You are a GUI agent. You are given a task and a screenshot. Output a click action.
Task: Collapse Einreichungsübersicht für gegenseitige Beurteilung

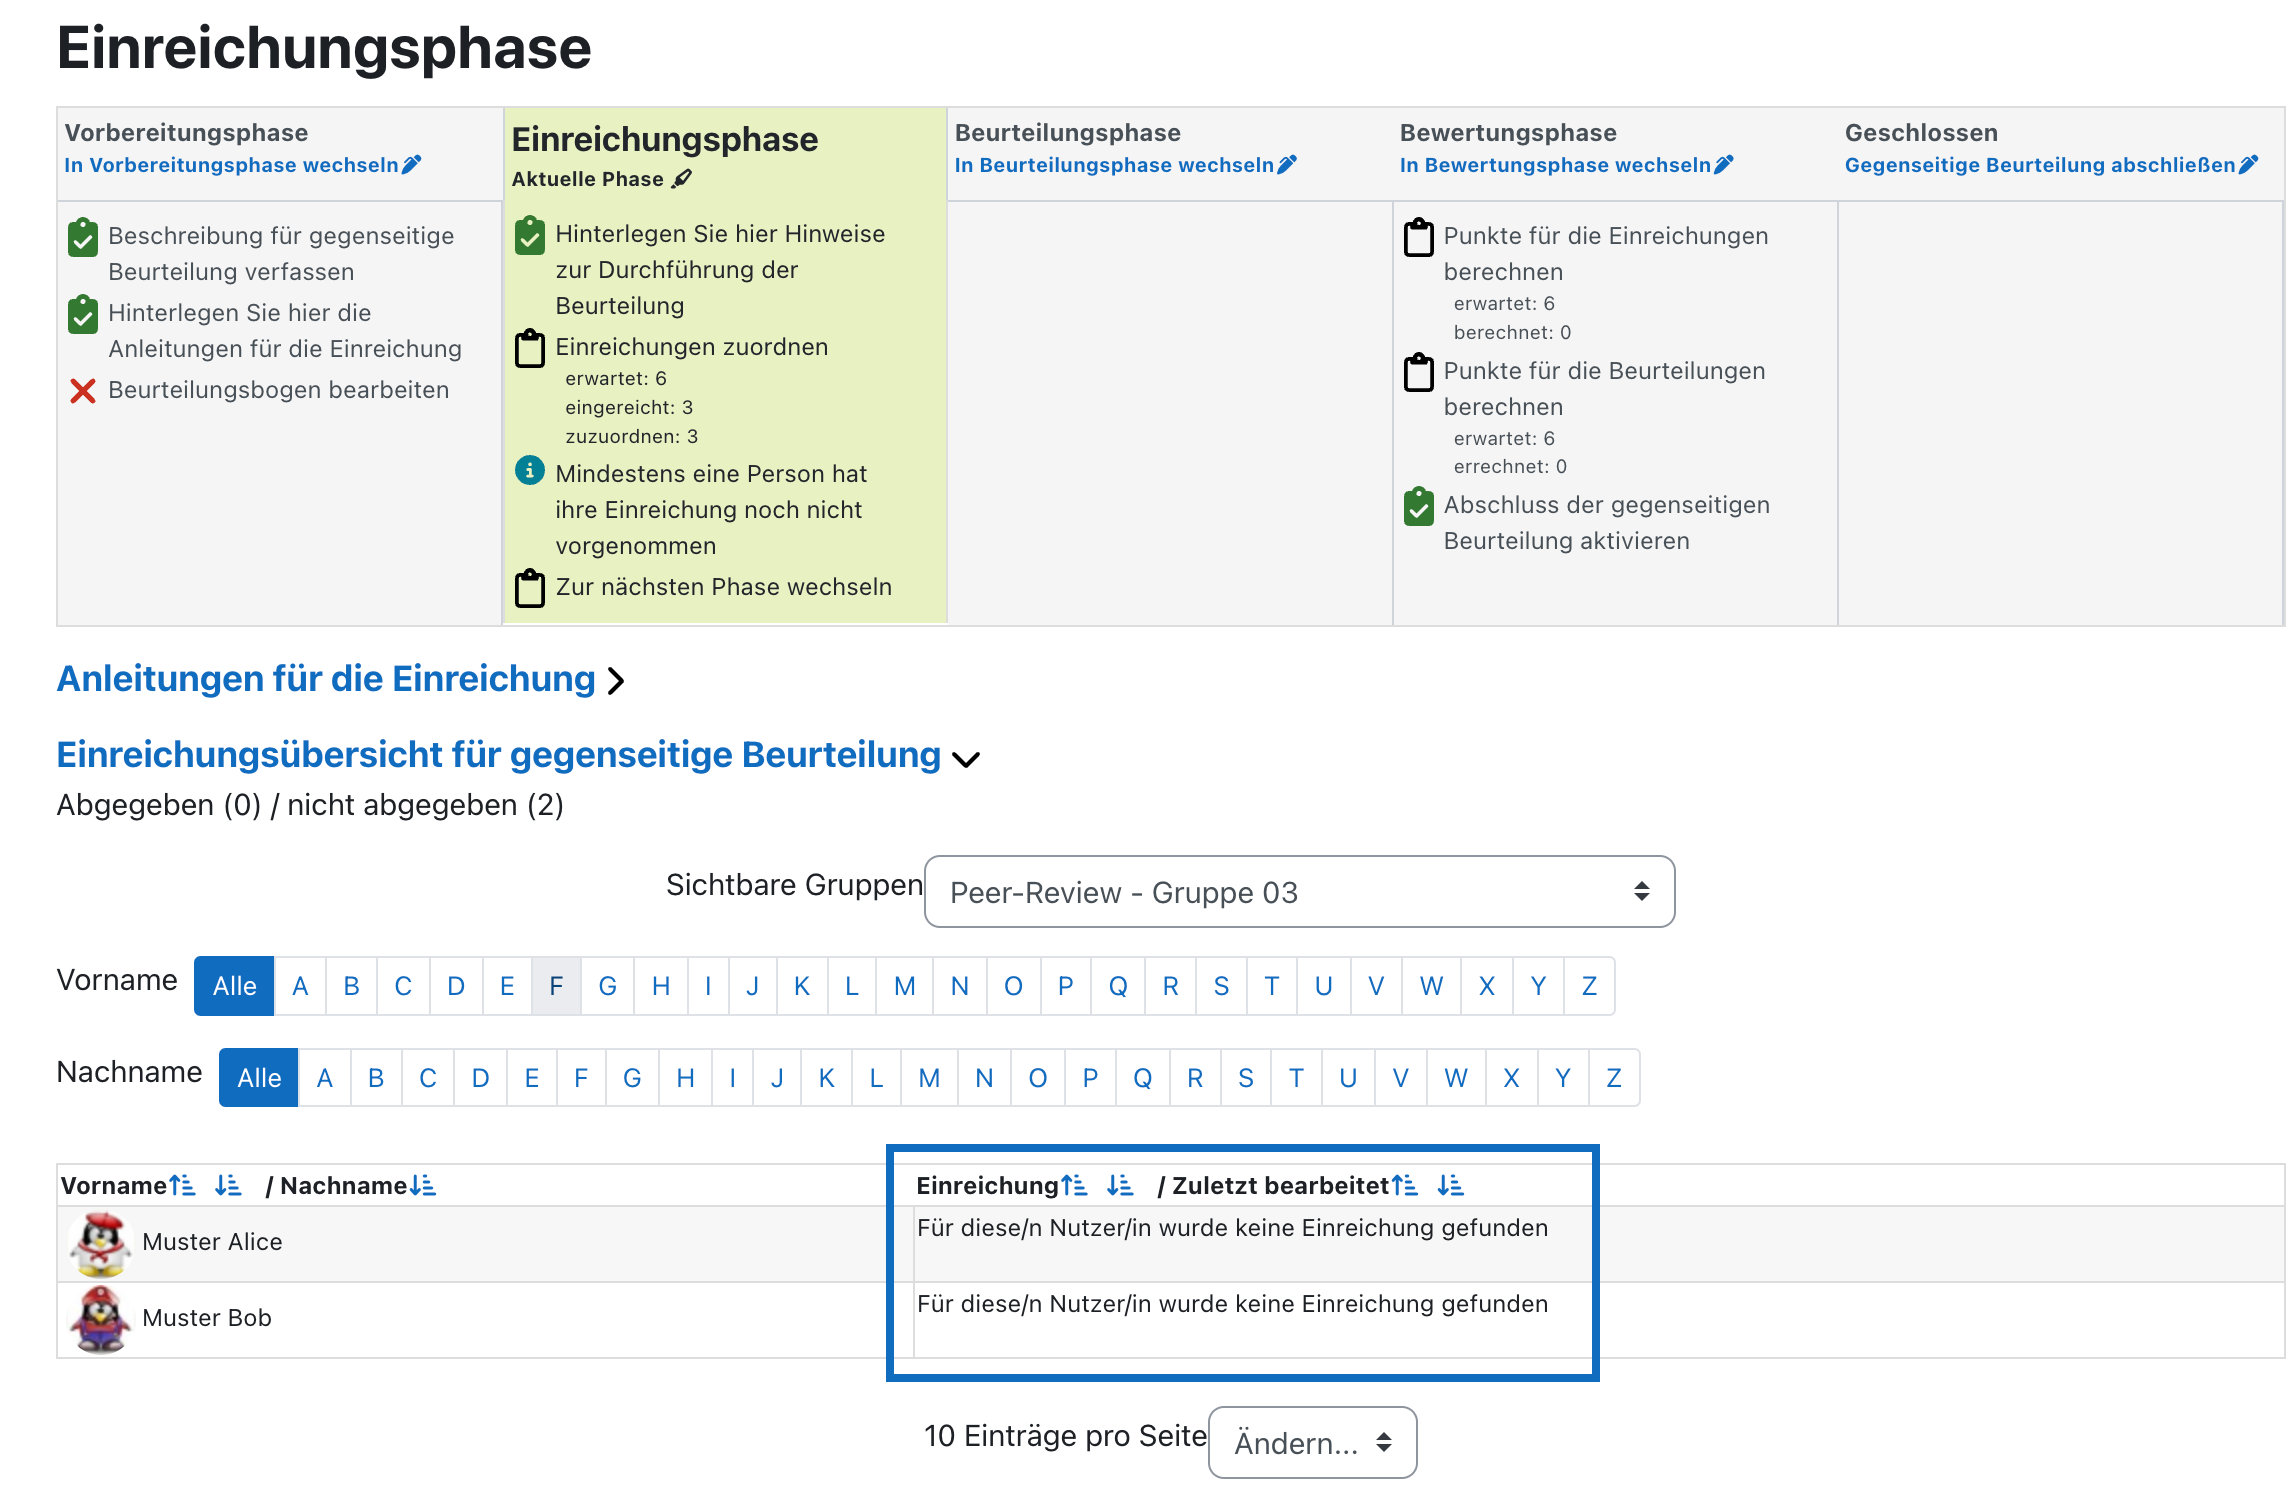point(518,755)
